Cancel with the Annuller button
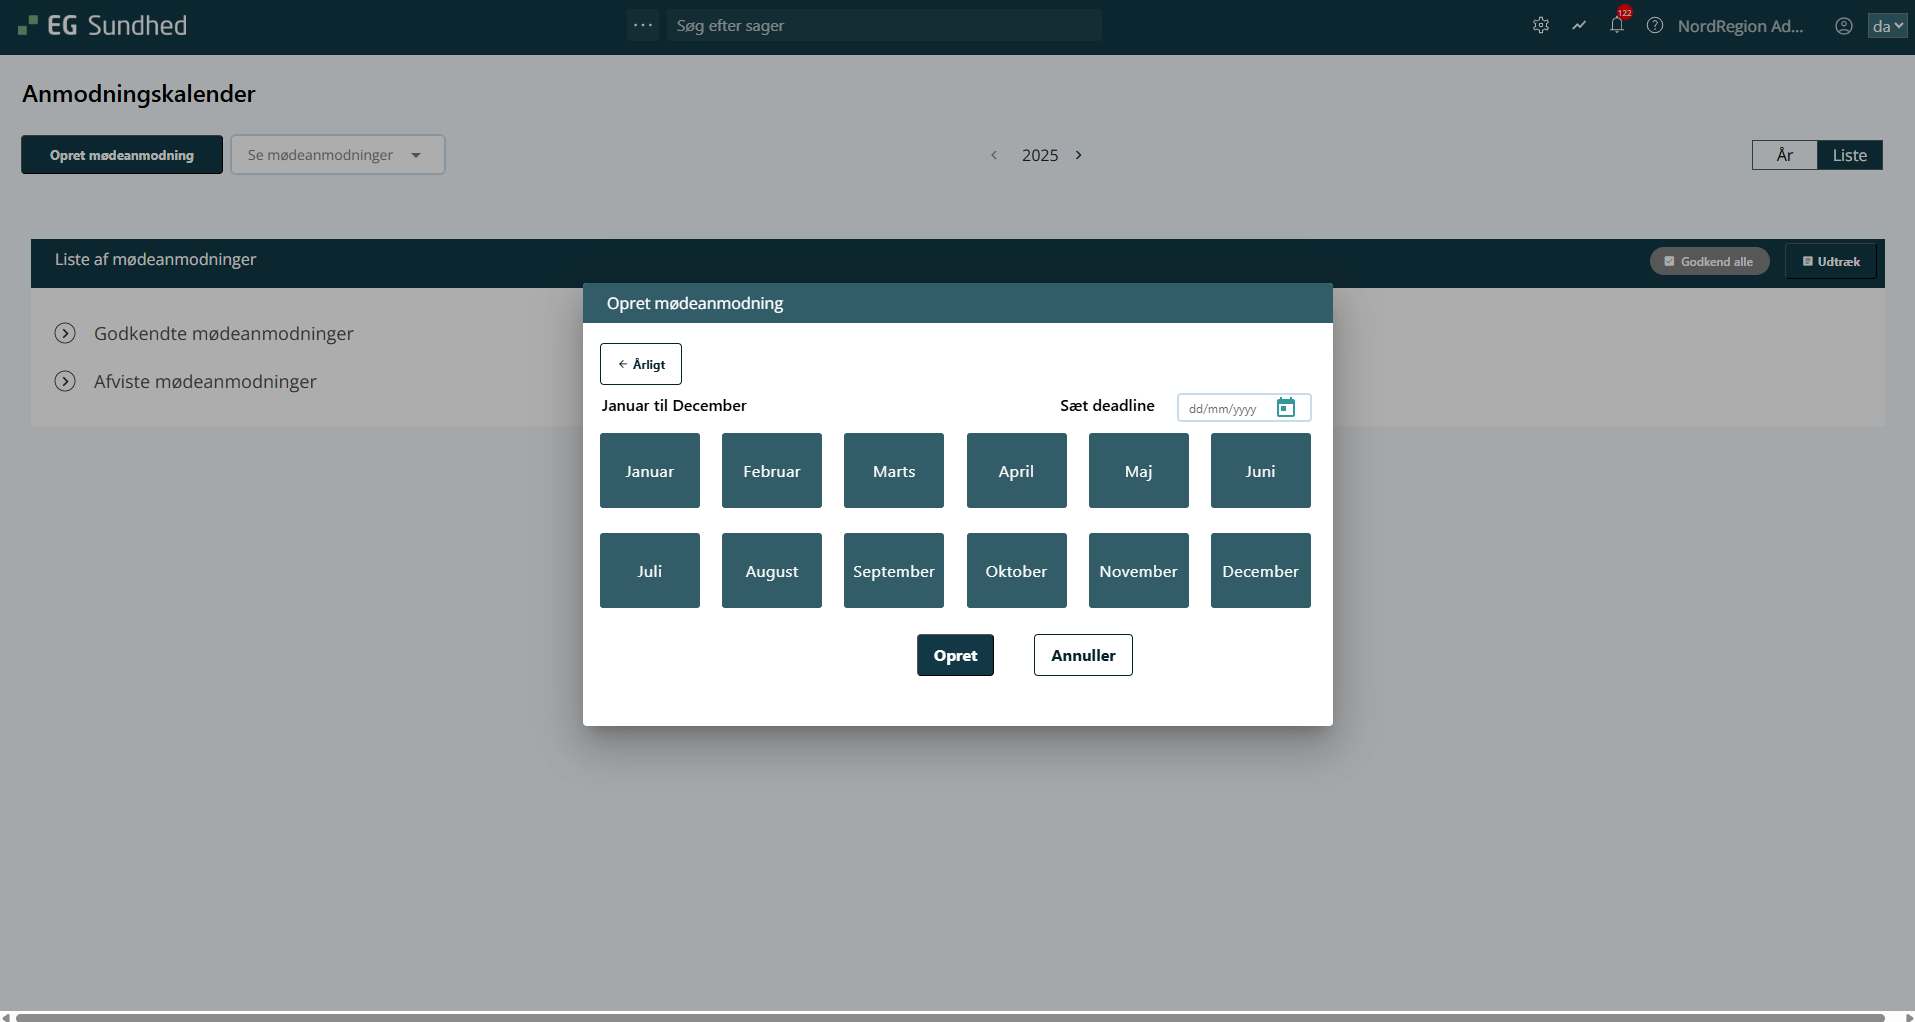The height and width of the screenshot is (1022, 1915). [1083, 656]
